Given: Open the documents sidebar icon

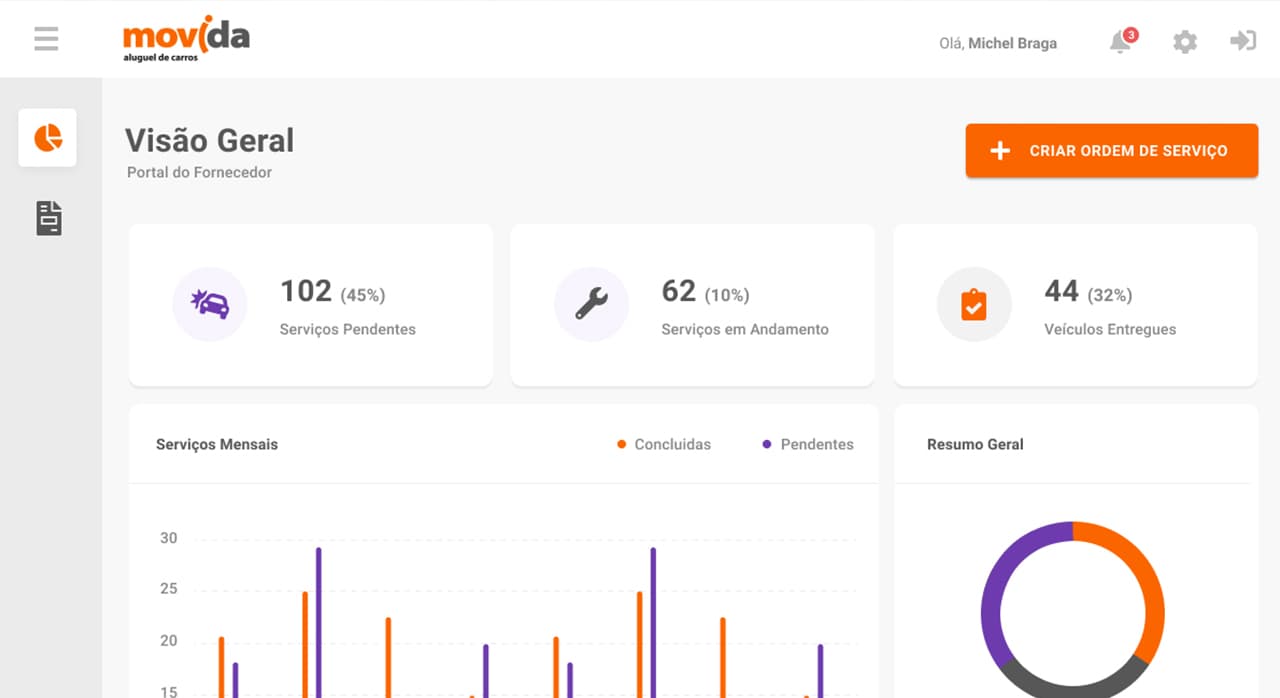Looking at the screenshot, I should 49,218.
